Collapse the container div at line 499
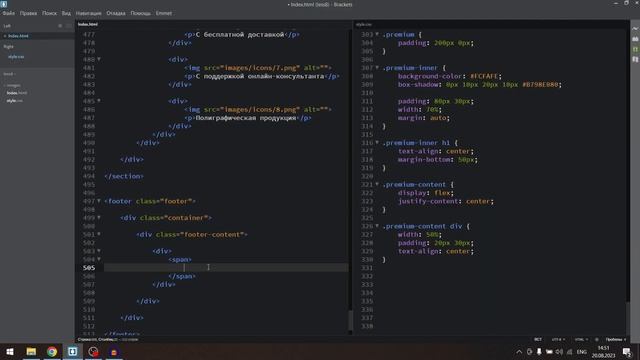This screenshot has width=640, height=360. (x=99, y=218)
